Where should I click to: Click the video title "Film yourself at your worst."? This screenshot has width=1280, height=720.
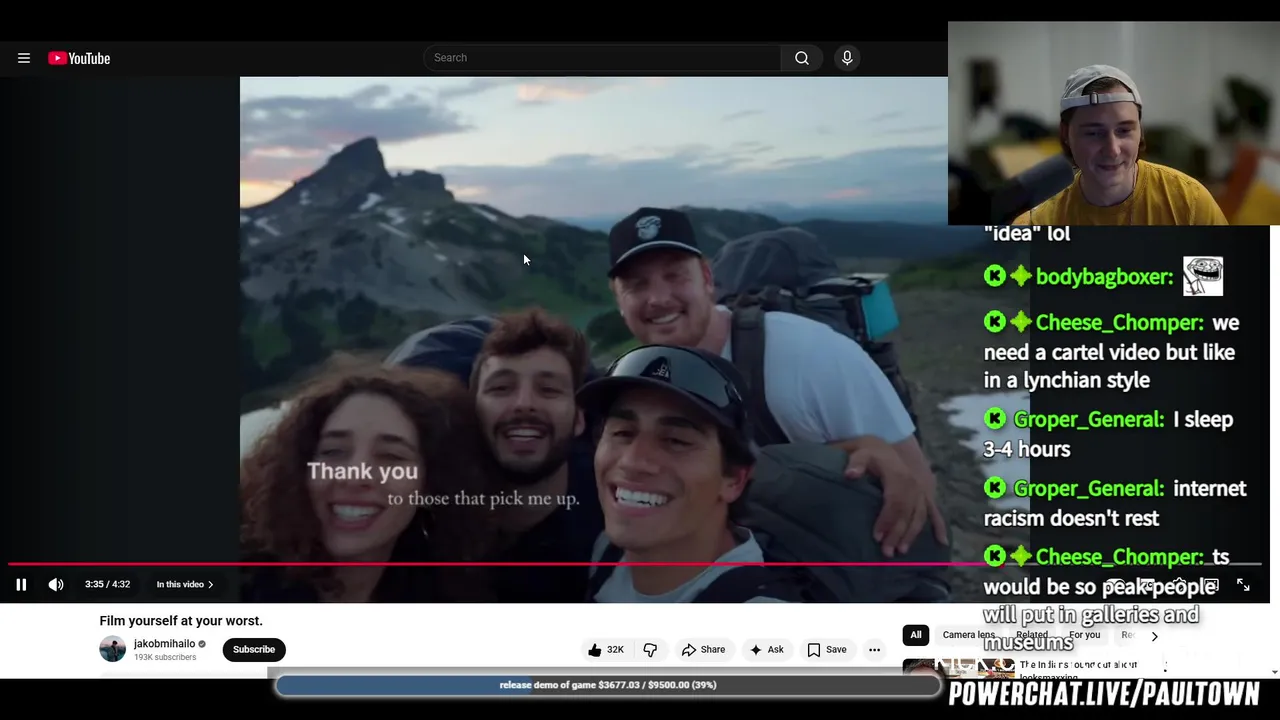click(x=181, y=621)
